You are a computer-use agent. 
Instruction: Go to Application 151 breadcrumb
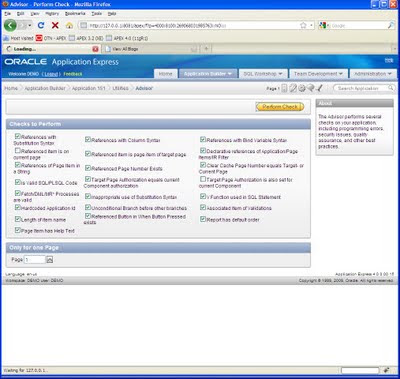pos(88,88)
